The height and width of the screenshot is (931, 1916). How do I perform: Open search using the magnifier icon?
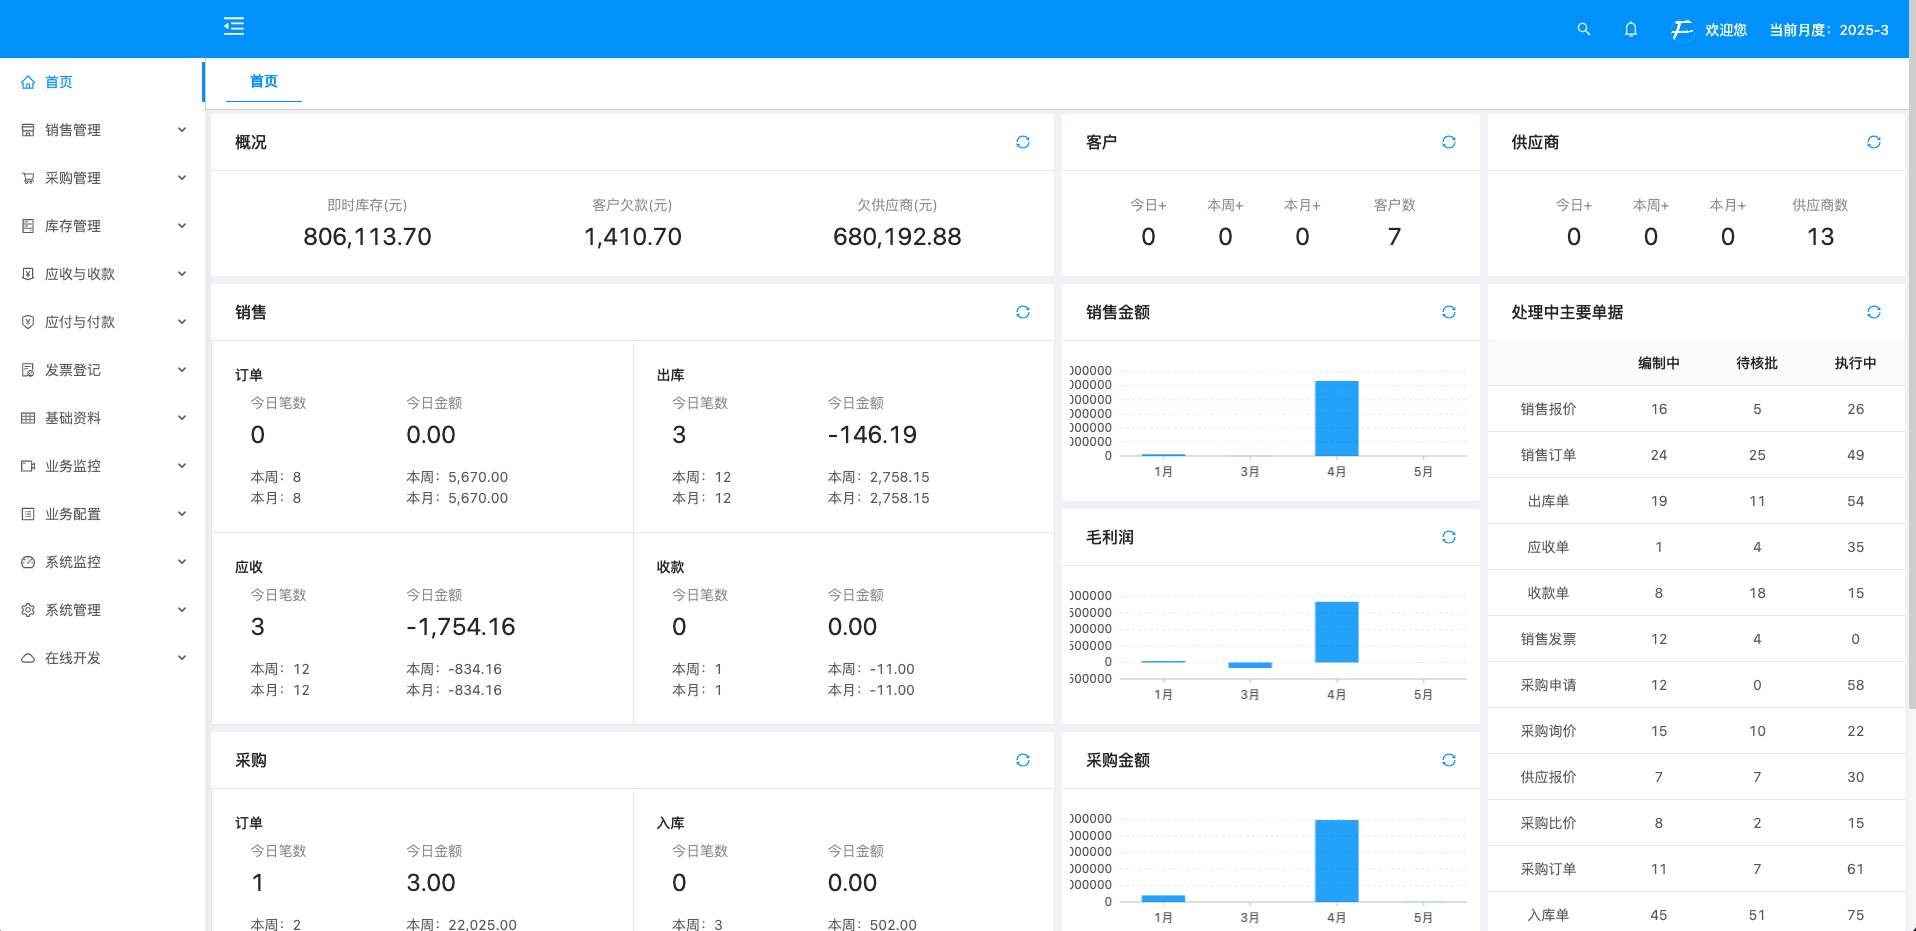[x=1583, y=29]
